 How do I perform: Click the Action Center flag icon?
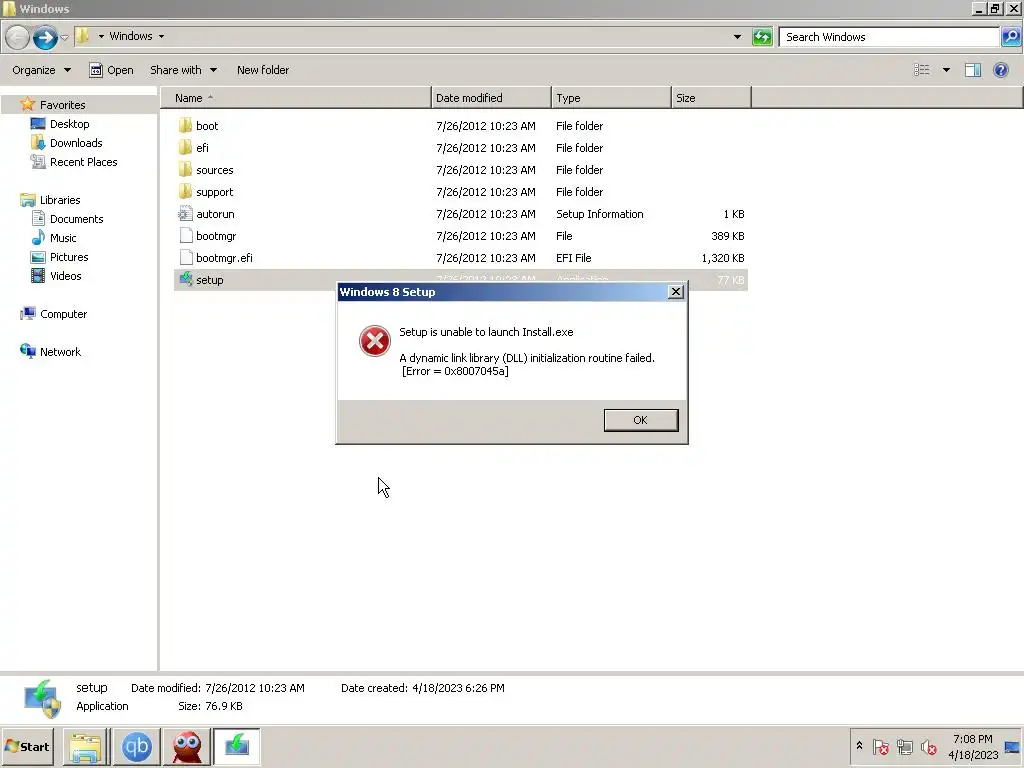[x=880, y=746]
